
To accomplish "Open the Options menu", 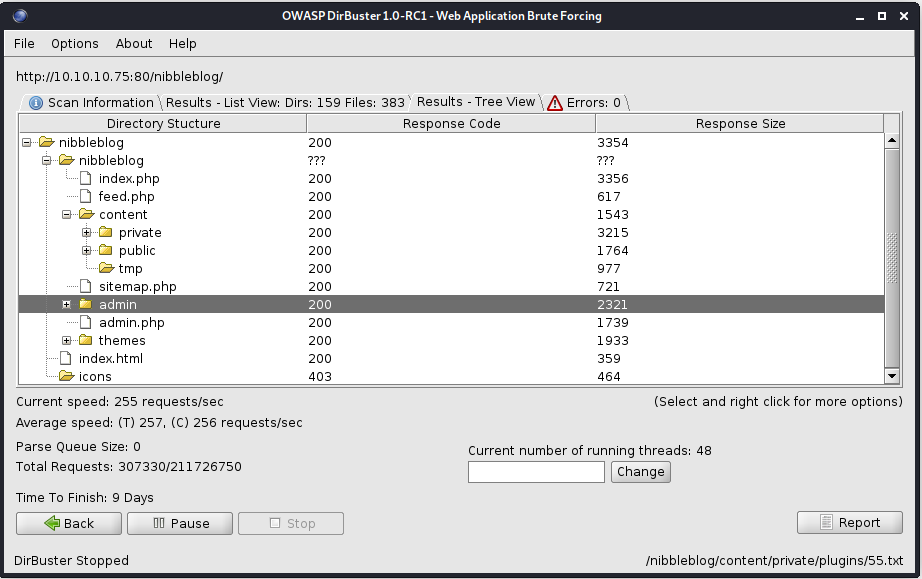I will coord(75,44).
